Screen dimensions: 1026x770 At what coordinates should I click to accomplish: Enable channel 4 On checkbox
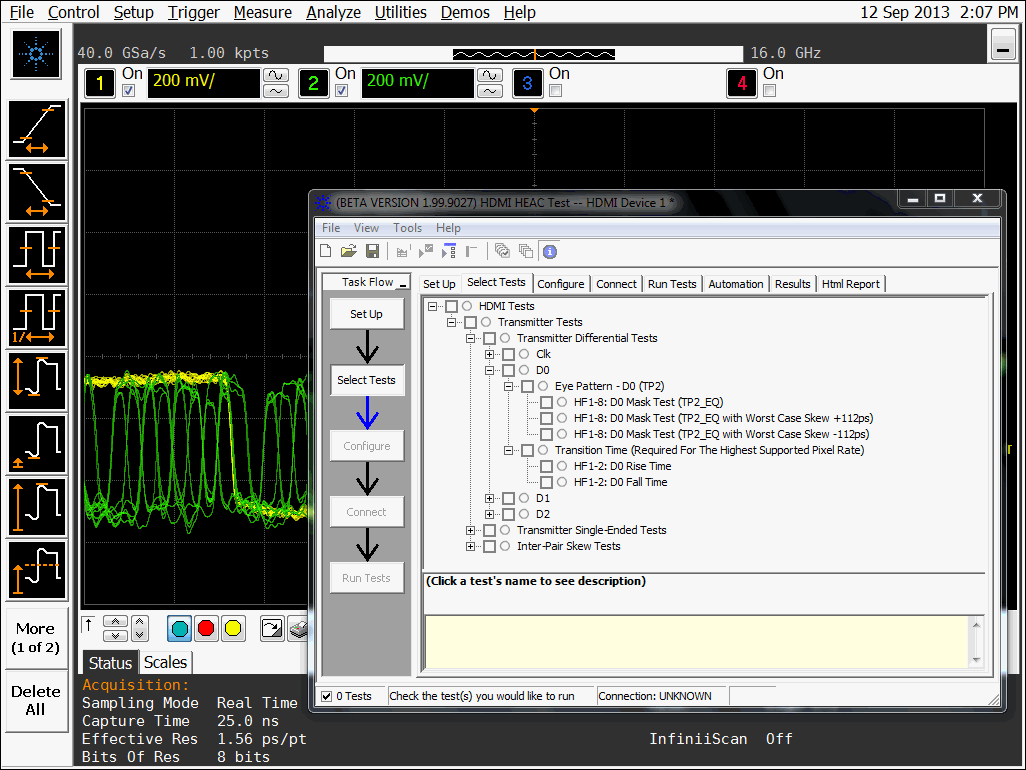click(x=769, y=91)
